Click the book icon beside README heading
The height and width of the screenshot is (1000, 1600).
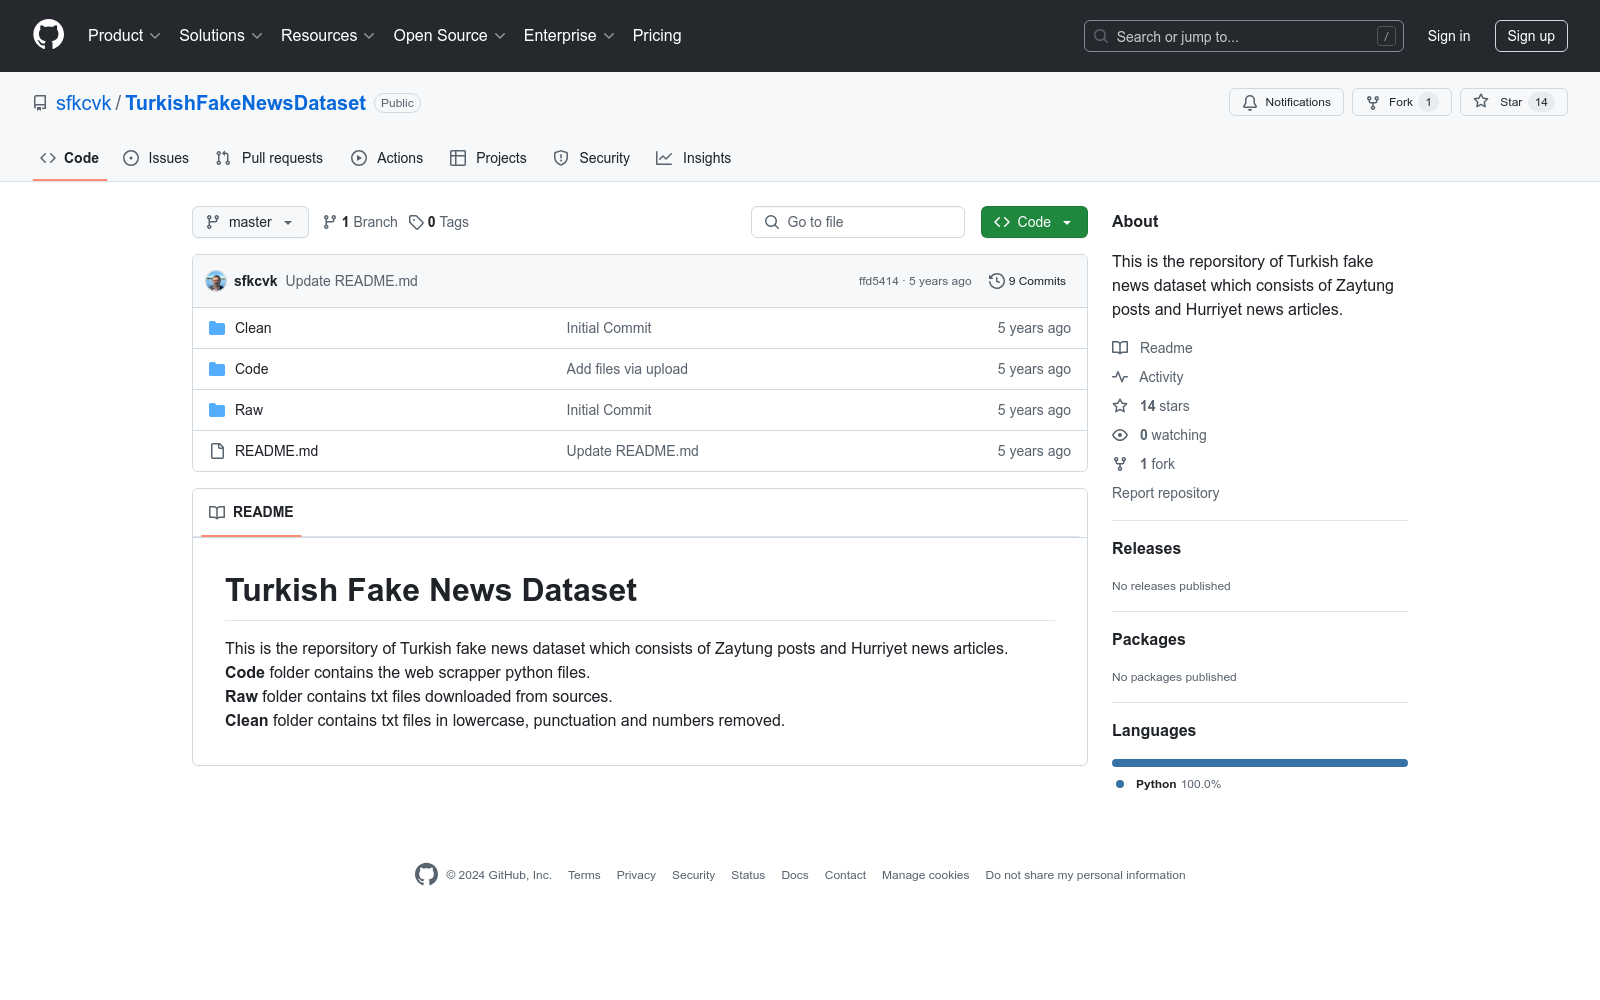tap(217, 512)
